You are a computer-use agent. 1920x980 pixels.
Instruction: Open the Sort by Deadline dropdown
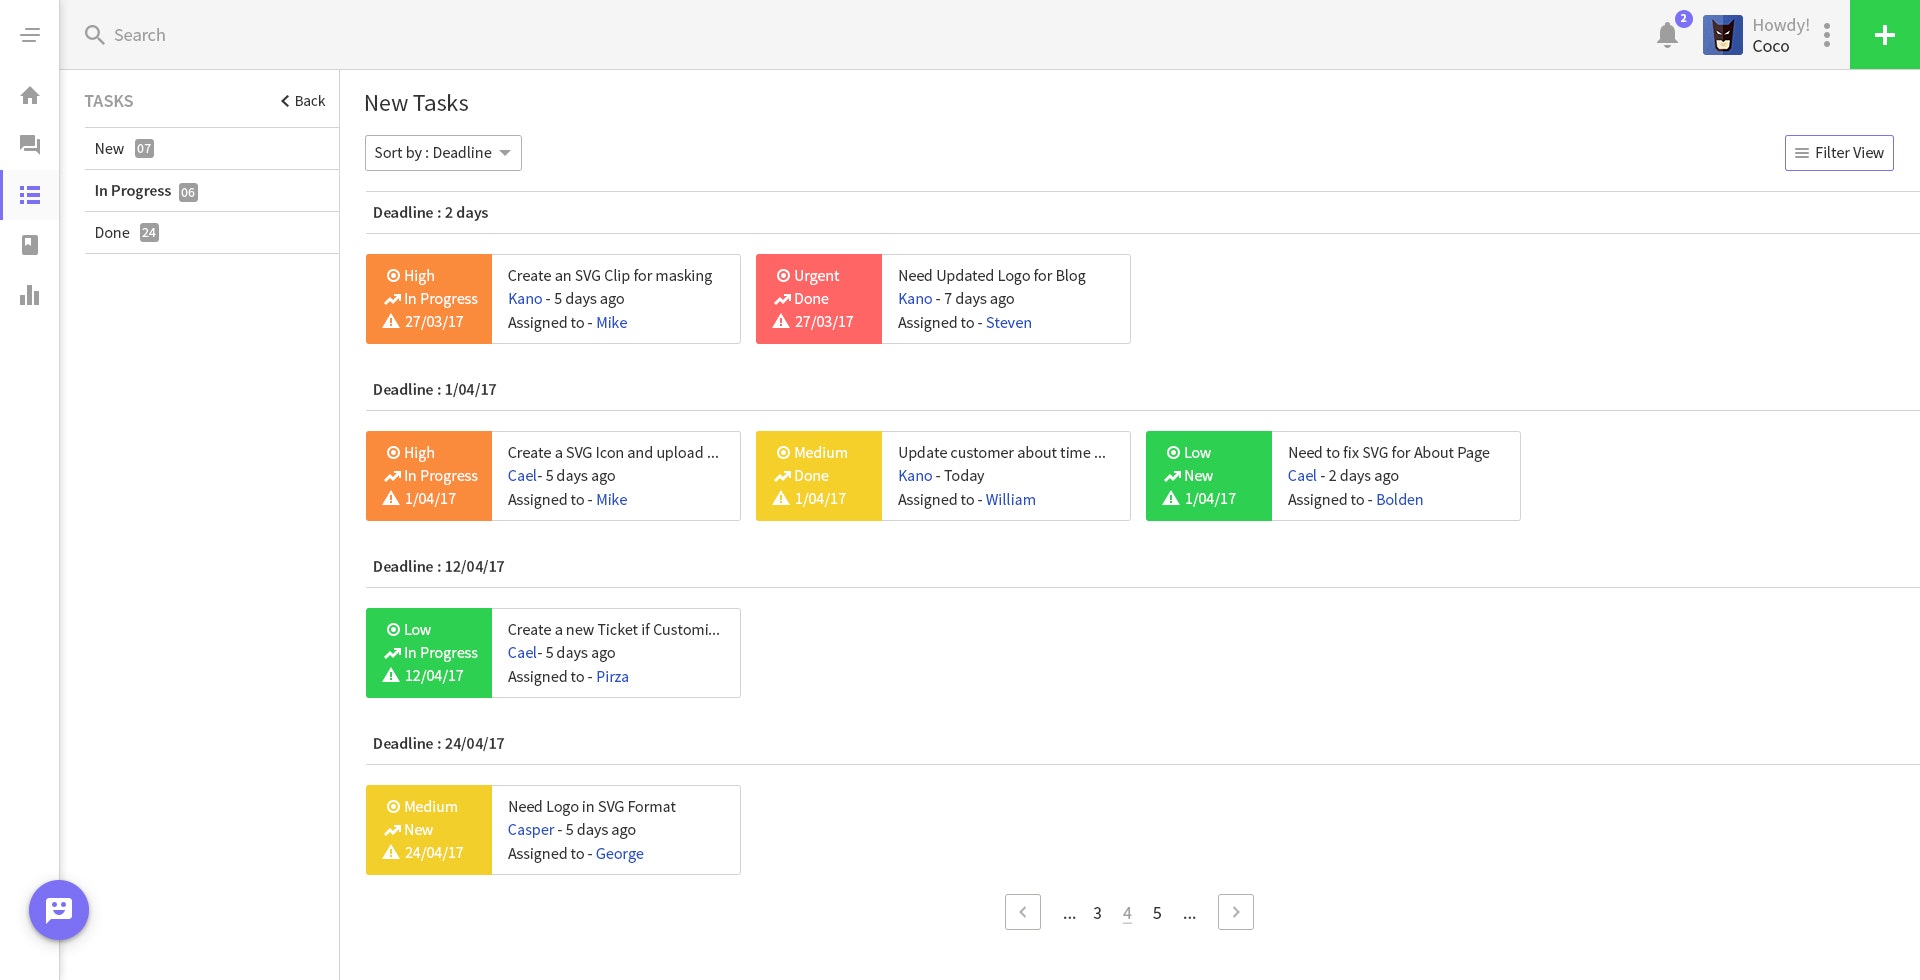[443, 153]
